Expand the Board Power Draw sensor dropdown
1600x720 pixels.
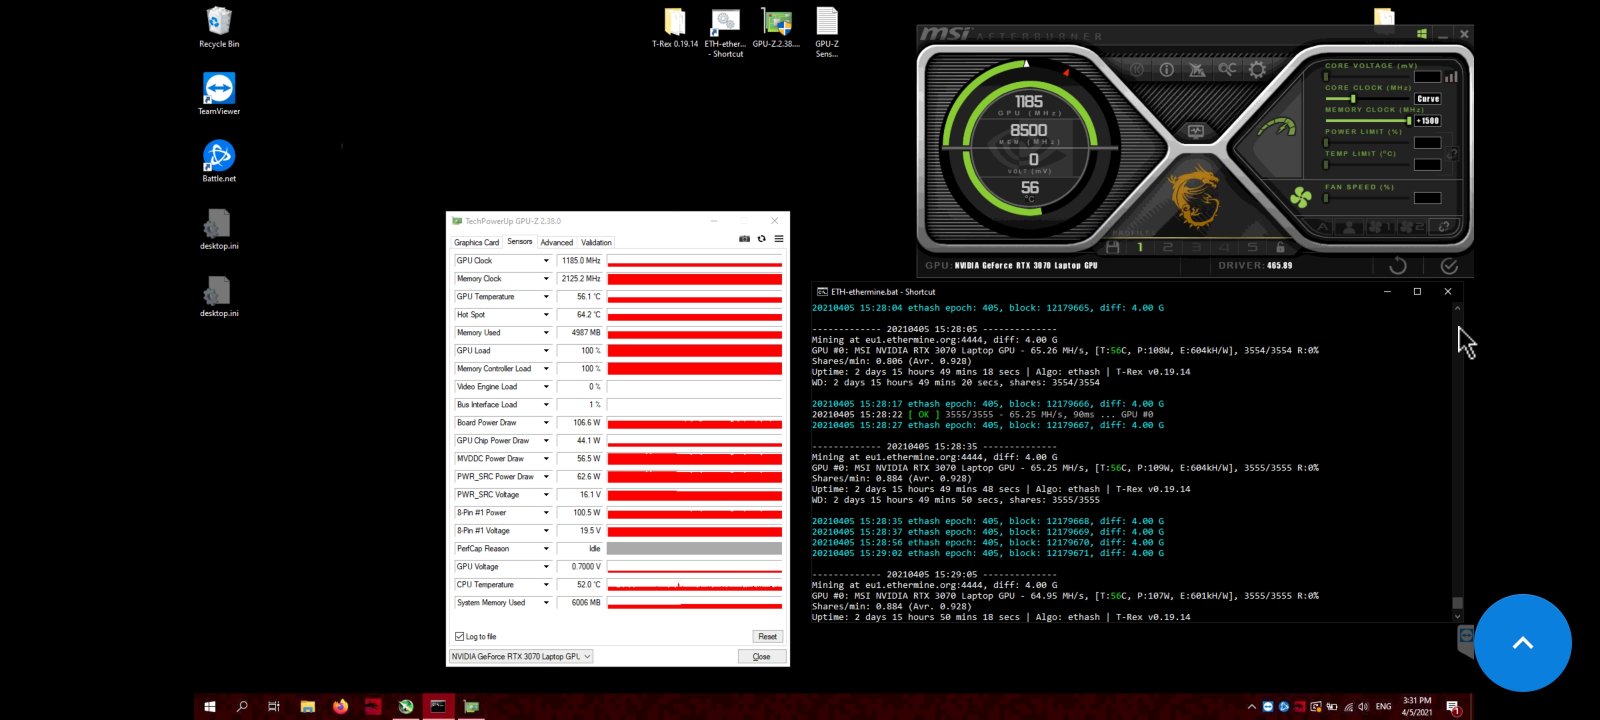[546, 423]
